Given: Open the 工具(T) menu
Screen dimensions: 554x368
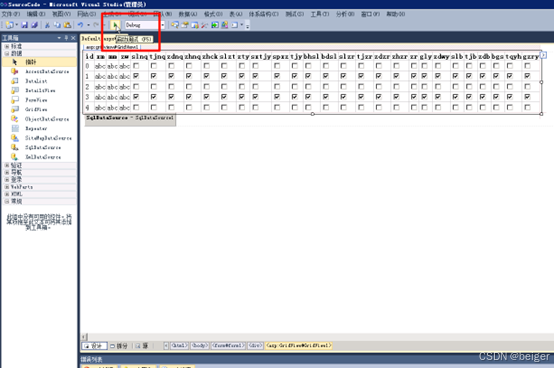Looking at the screenshot, I should point(320,14).
